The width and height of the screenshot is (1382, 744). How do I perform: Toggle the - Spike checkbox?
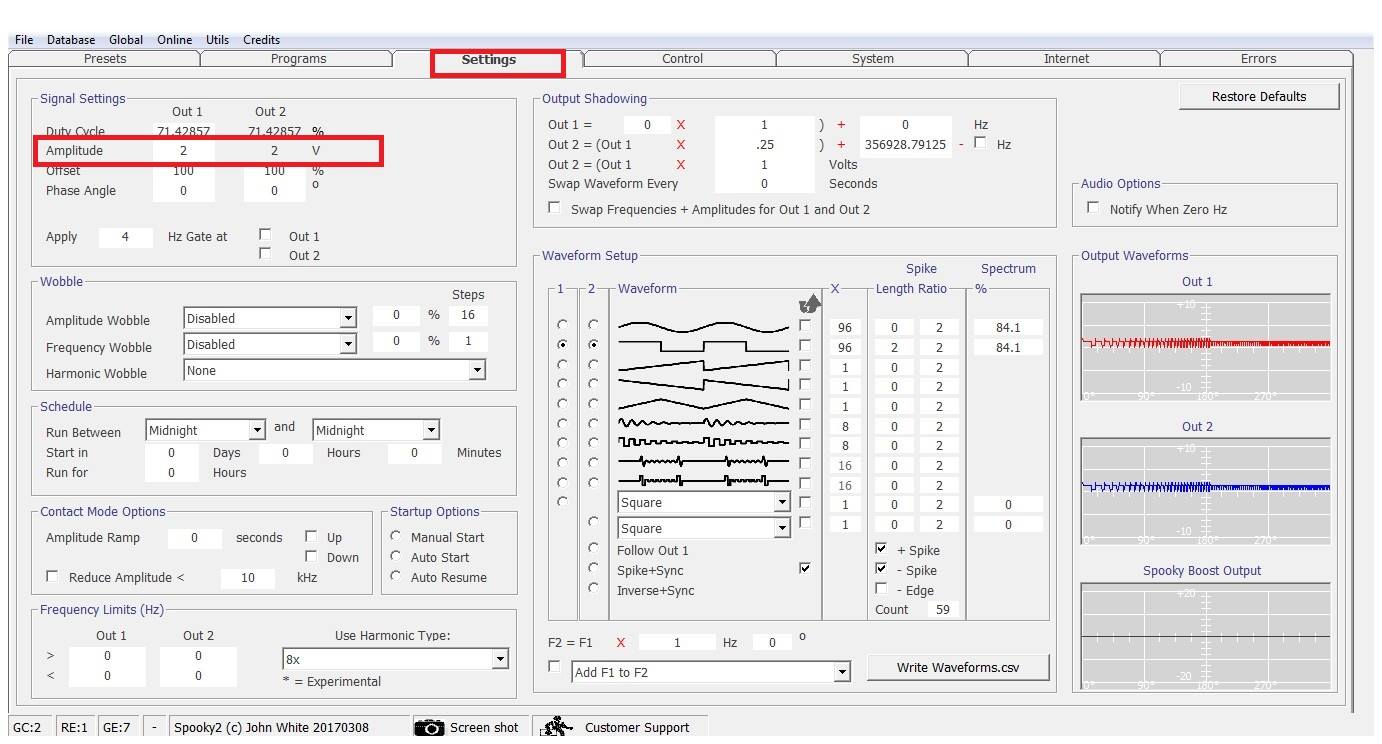[x=881, y=569]
